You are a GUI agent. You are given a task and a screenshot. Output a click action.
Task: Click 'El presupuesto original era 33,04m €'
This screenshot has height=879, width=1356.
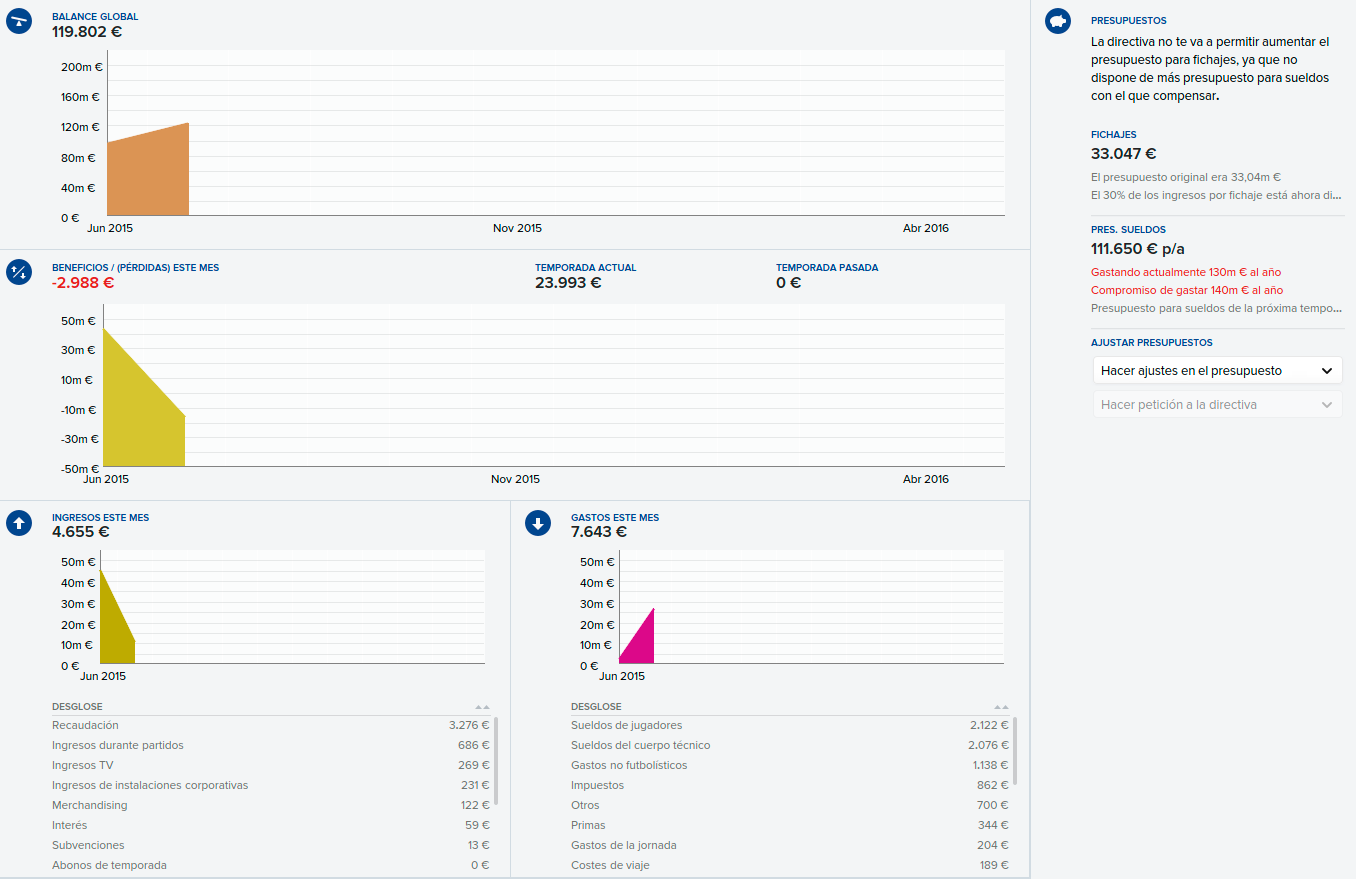coord(1186,177)
